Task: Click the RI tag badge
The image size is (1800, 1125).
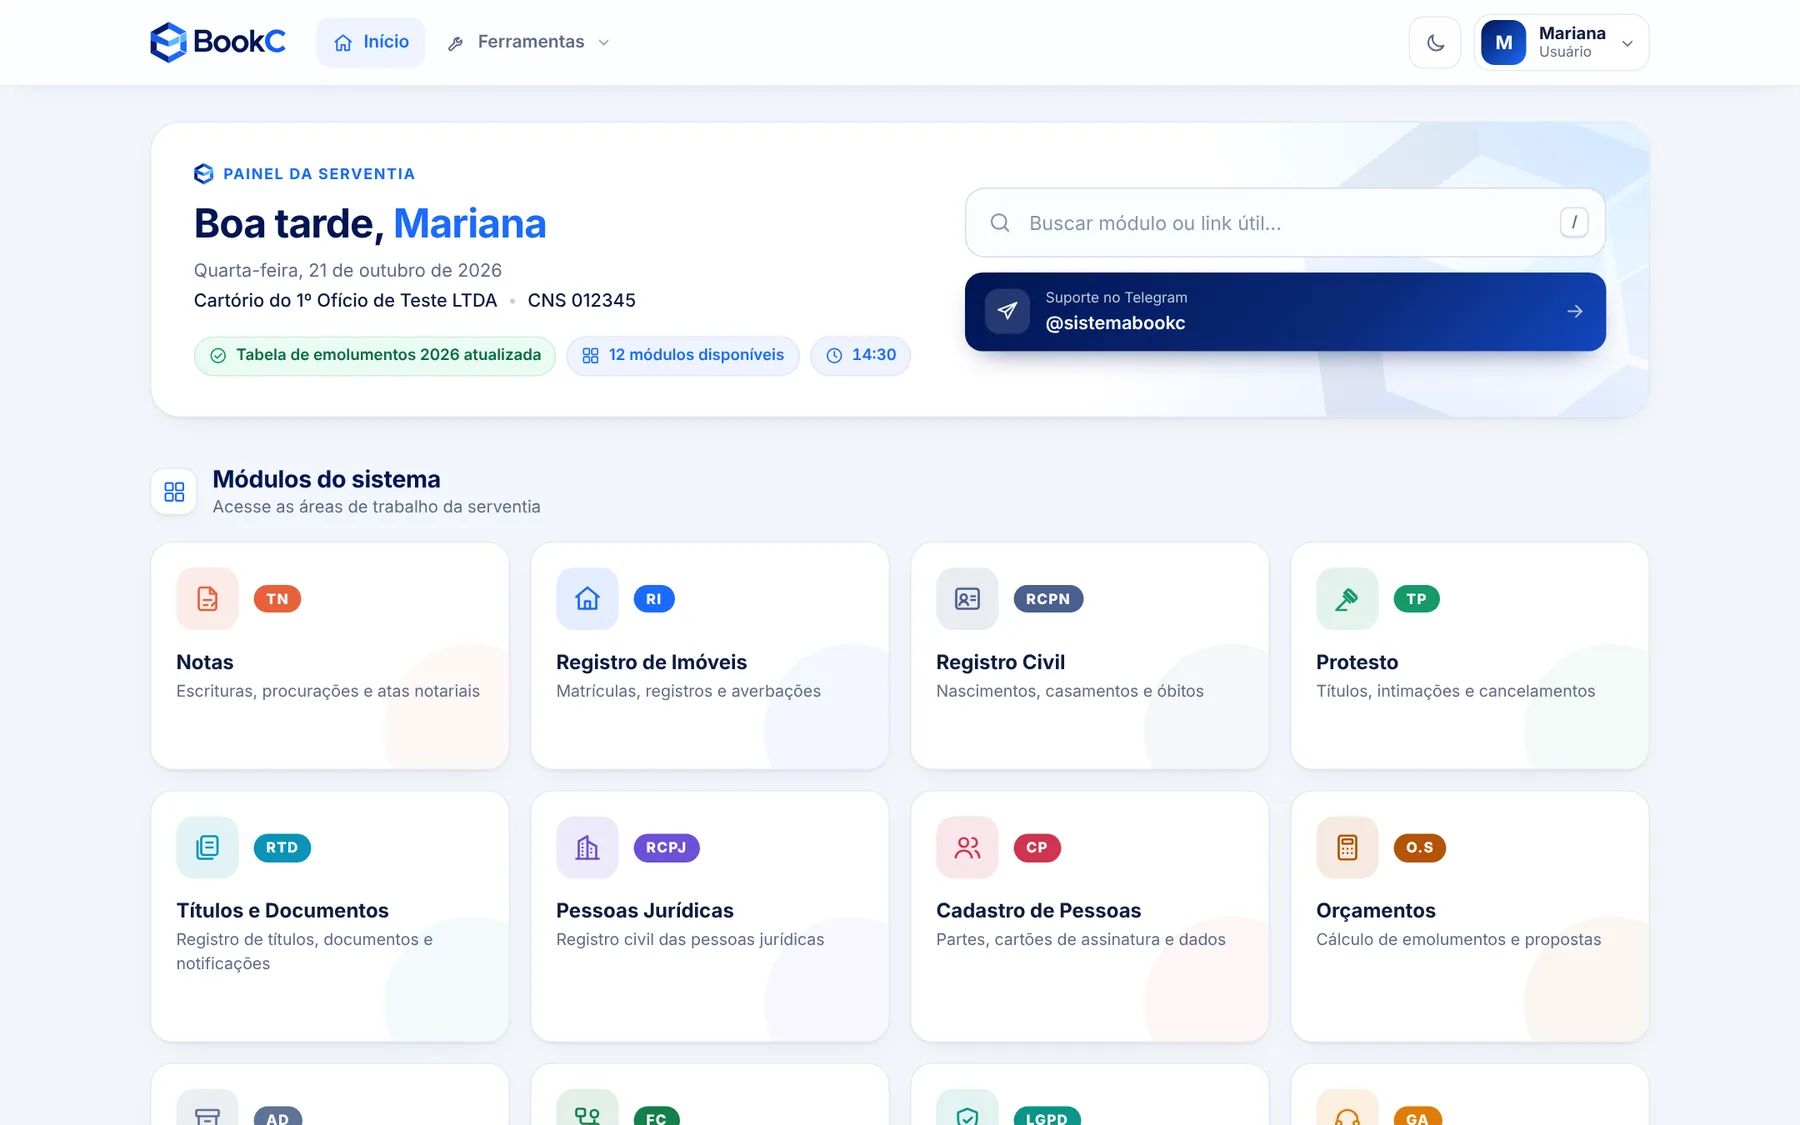Action: [x=654, y=599]
